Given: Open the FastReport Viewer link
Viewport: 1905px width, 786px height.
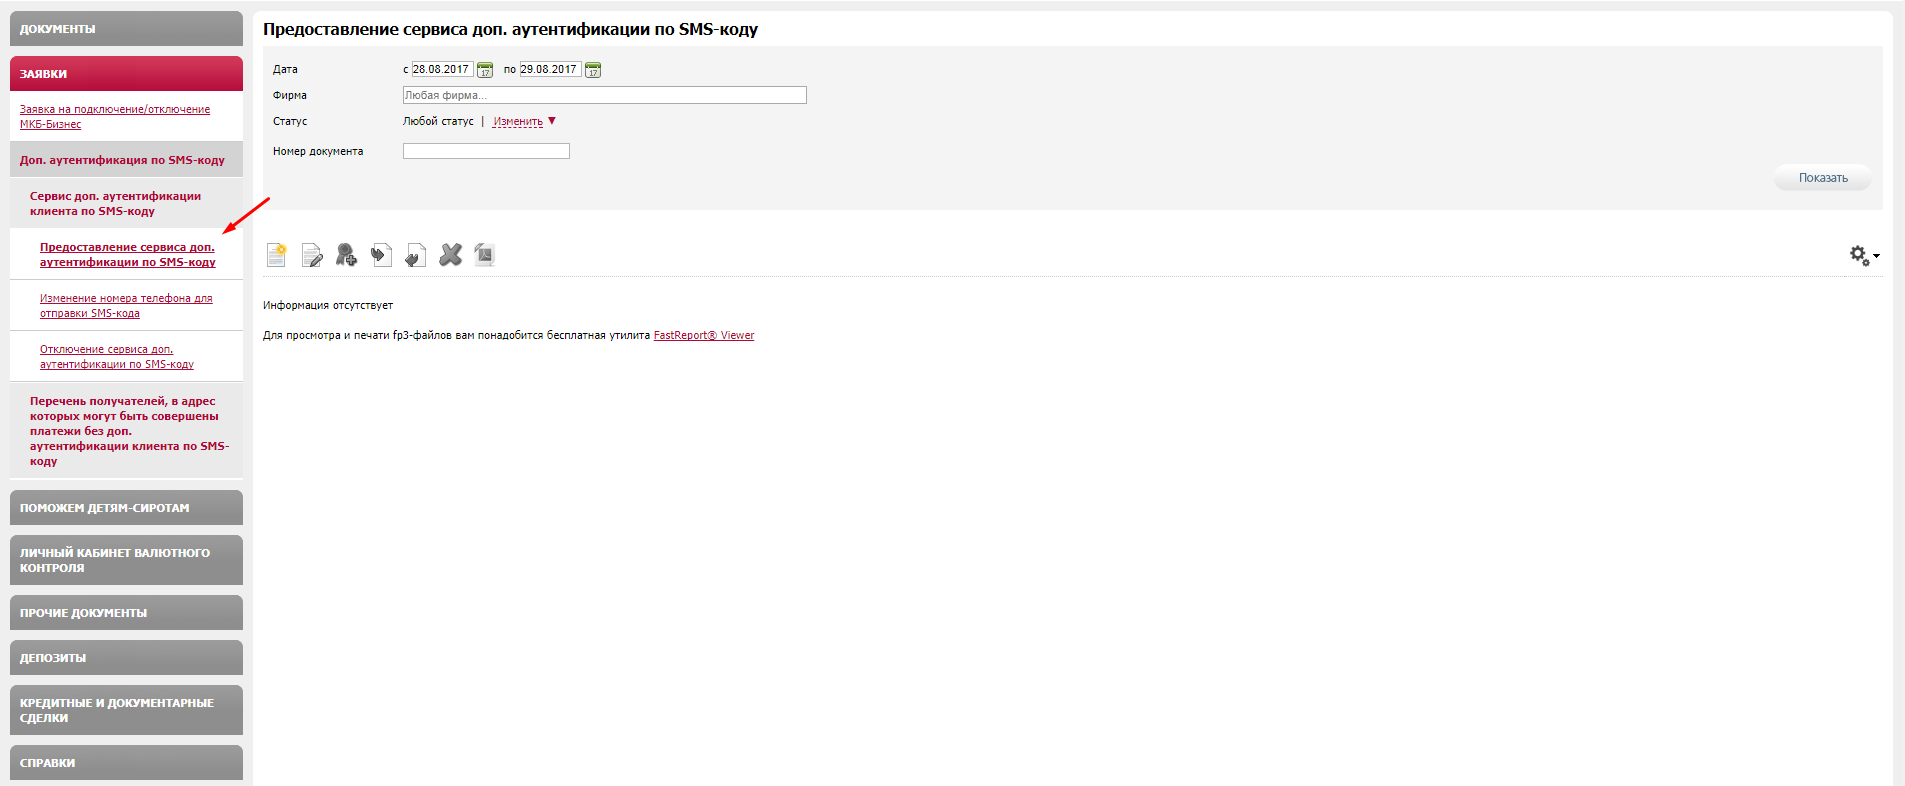Looking at the screenshot, I should [704, 336].
